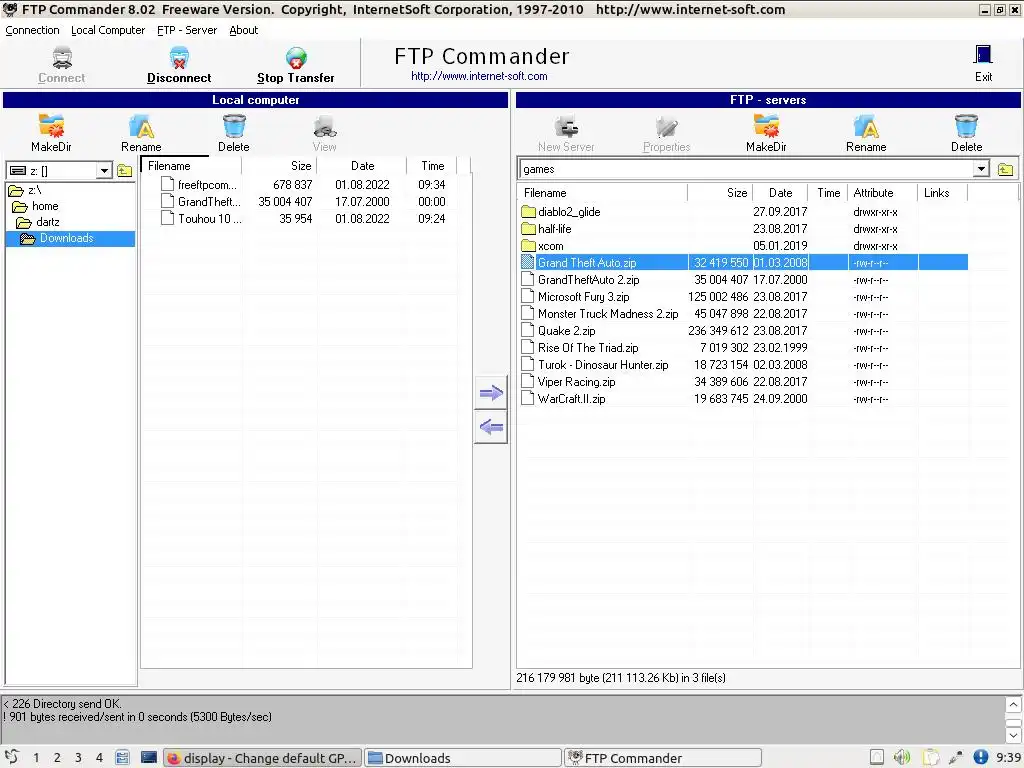
Task: Open the Connection menu
Action: 32,30
